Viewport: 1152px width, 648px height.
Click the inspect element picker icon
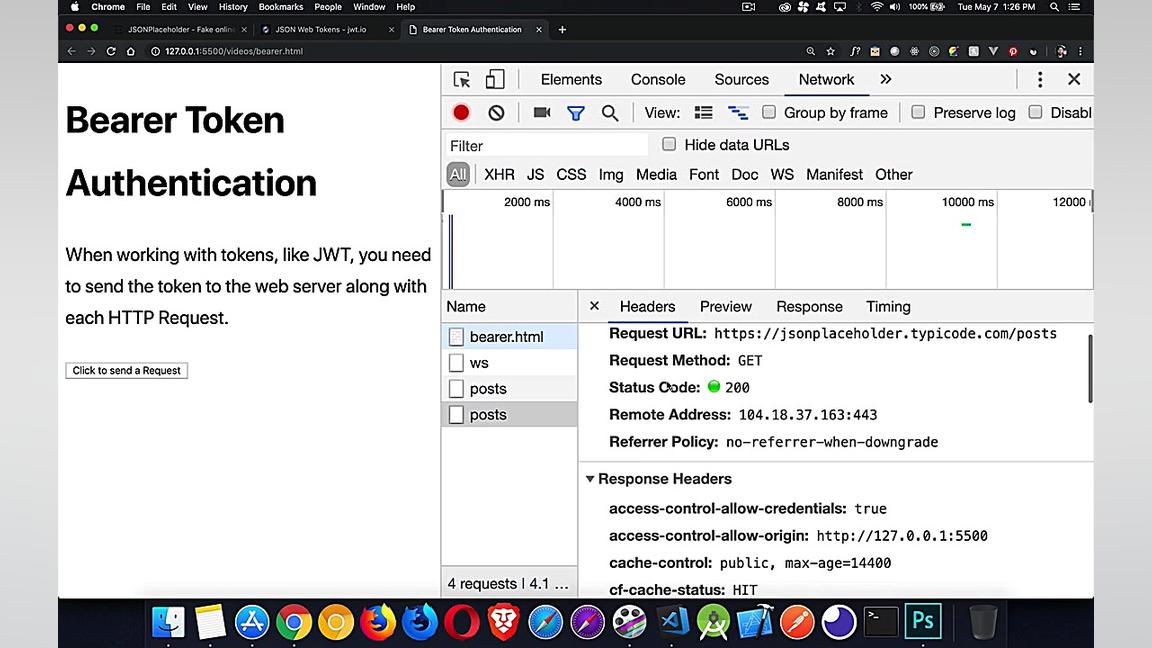click(462, 80)
